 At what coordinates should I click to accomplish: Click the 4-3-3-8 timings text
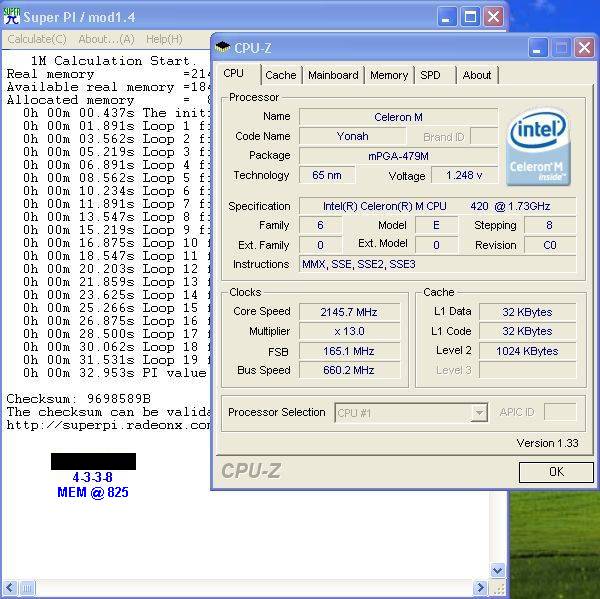[x=93, y=477]
